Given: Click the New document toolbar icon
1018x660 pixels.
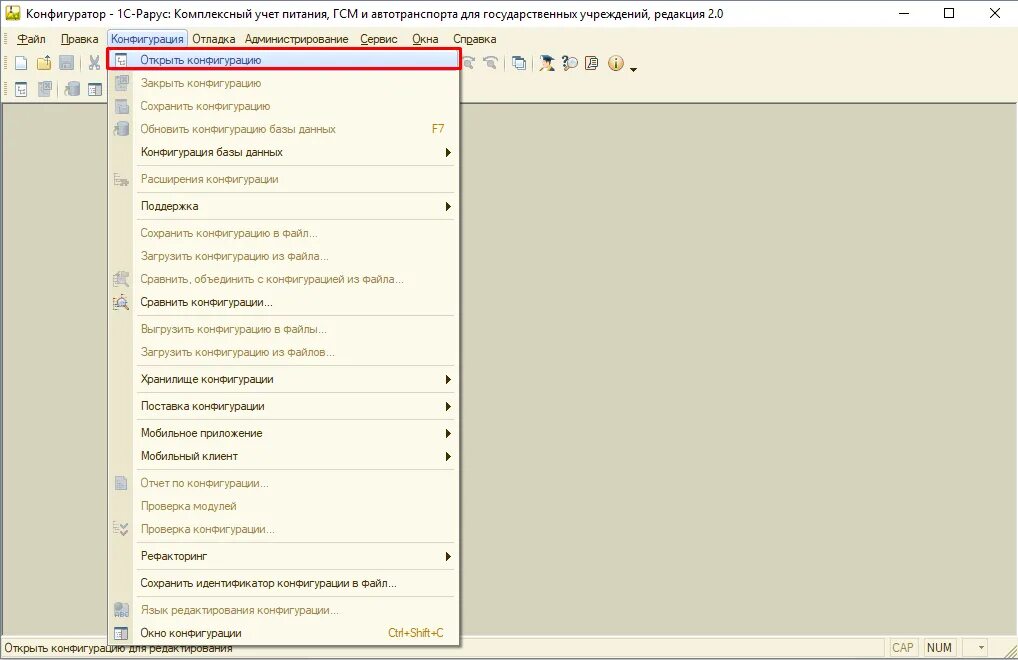Looking at the screenshot, I should tap(21, 63).
